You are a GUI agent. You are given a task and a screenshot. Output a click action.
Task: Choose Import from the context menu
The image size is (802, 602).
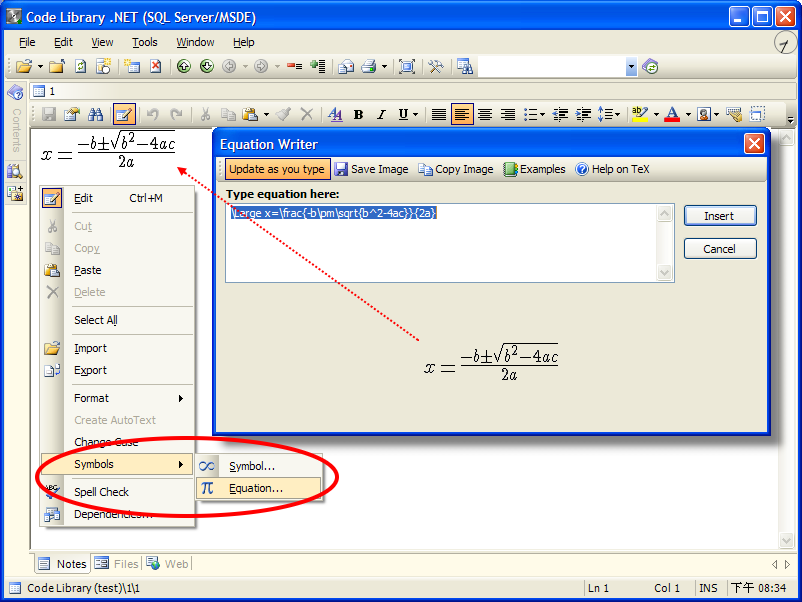click(118, 348)
